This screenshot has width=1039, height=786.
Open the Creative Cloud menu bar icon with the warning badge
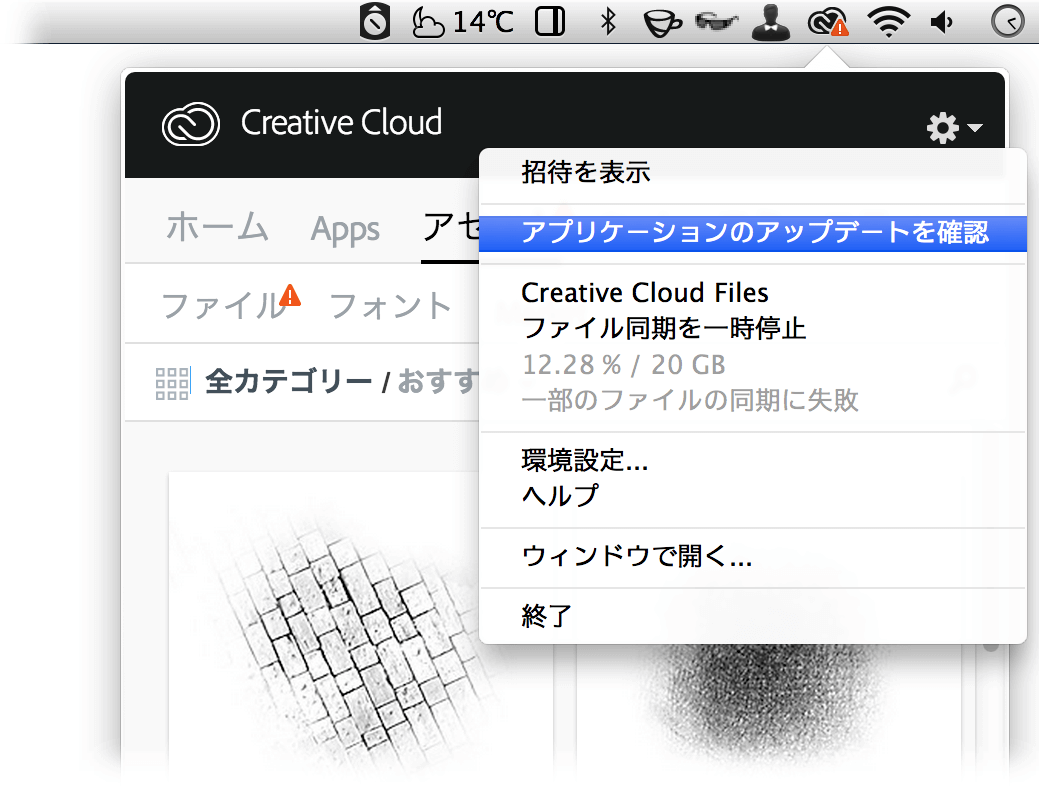(828, 23)
